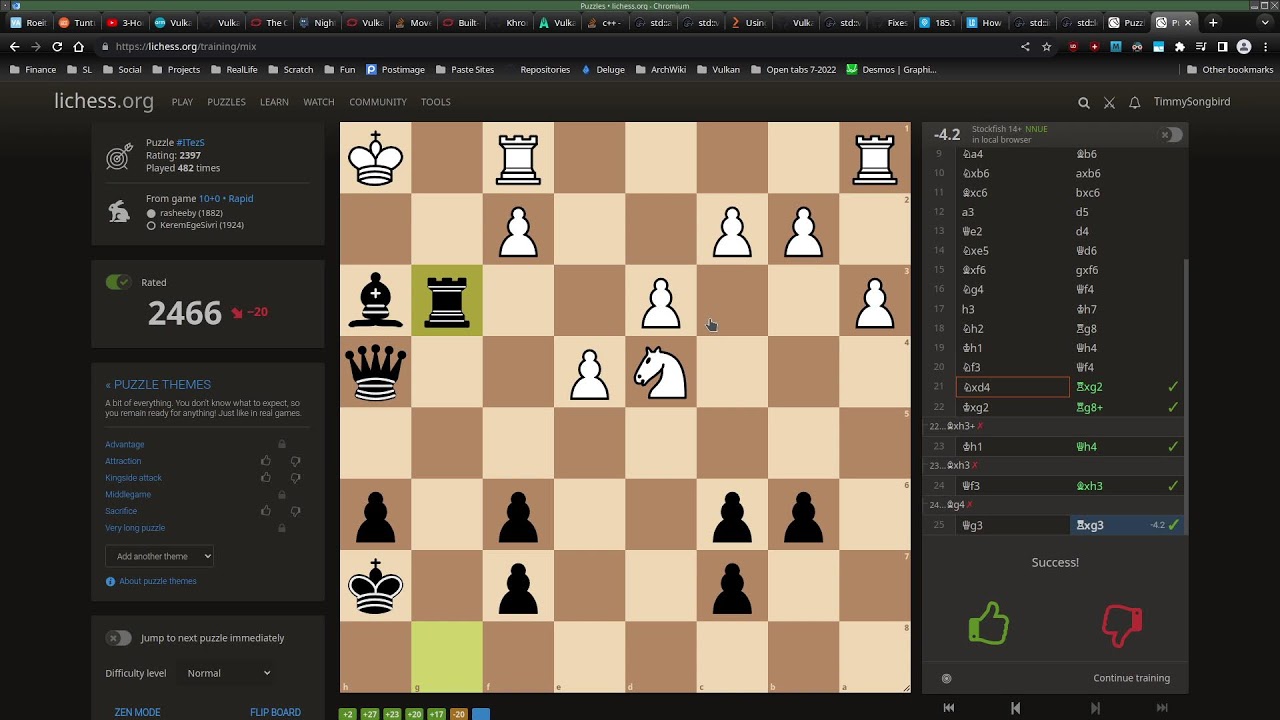Open the PLAY menu

tap(182, 102)
